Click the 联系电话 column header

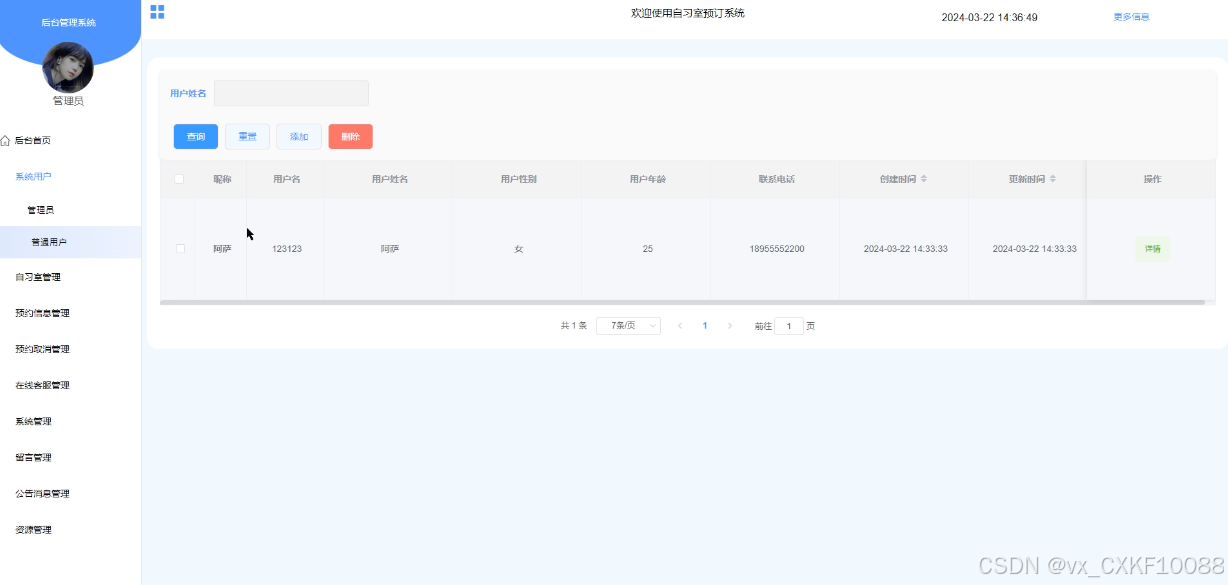[x=776, y=179]
